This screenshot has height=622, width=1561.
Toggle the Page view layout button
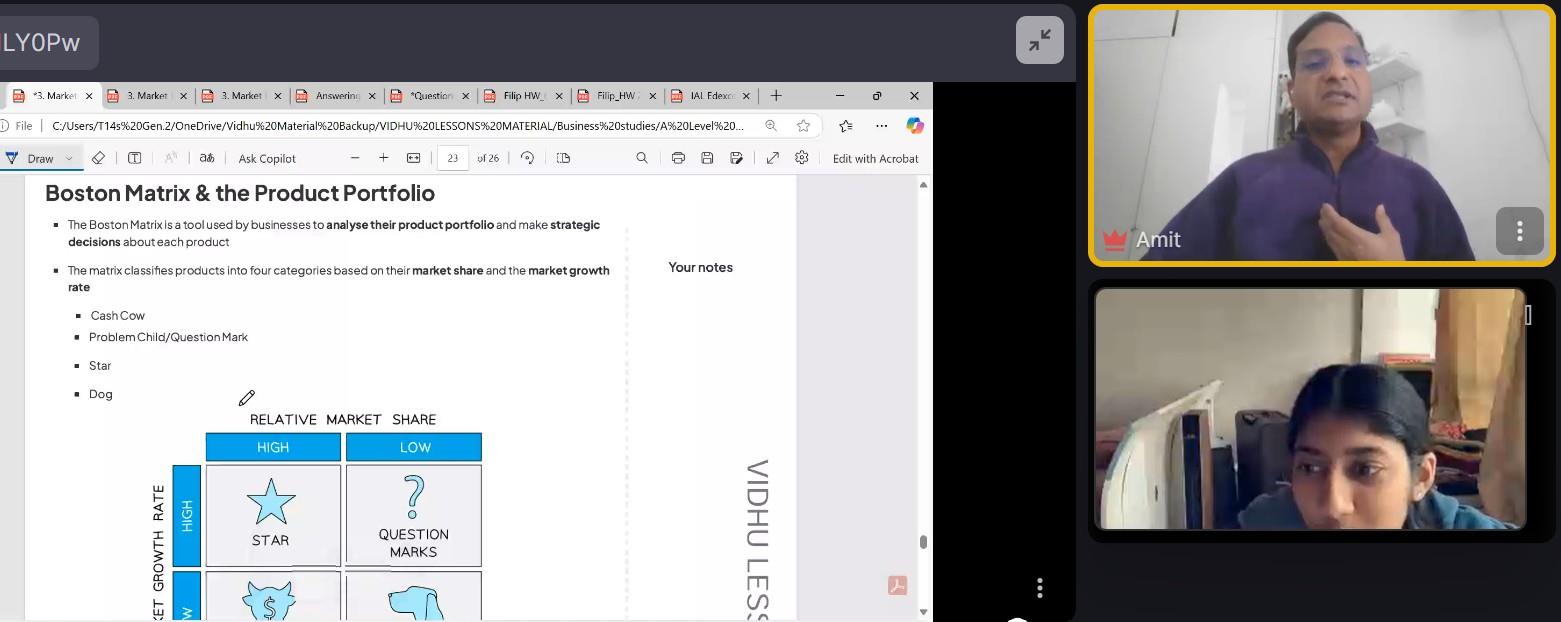click(x=563, y=158)
